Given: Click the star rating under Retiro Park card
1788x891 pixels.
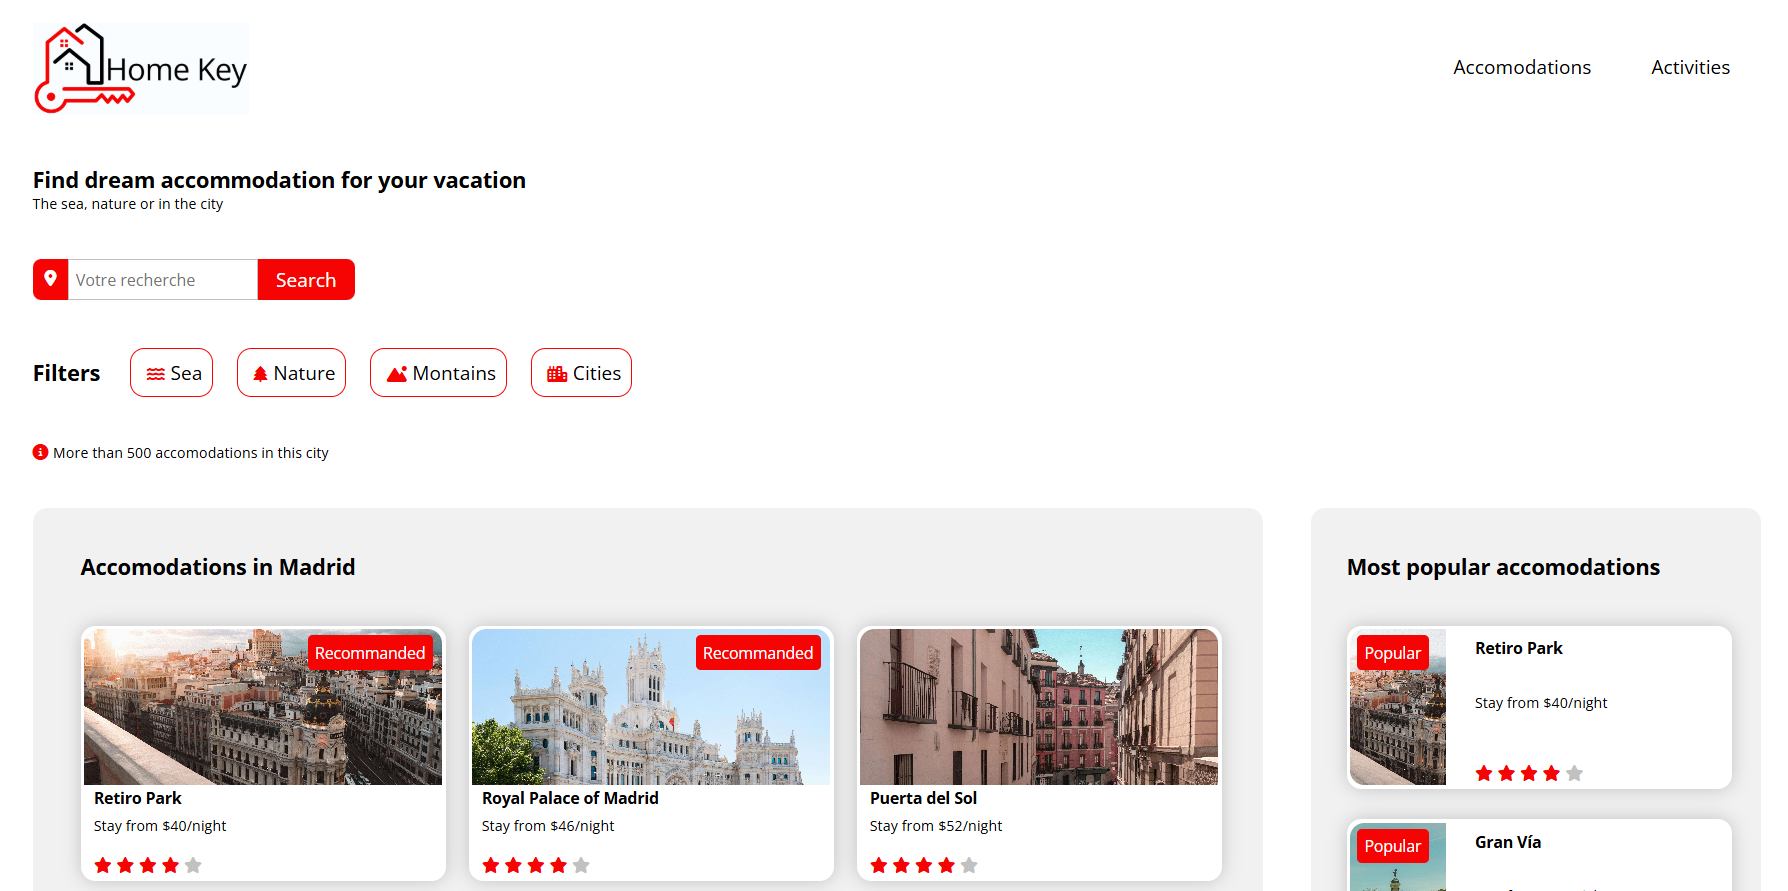Looking at the screenshot, I should [x=148, y=865].
